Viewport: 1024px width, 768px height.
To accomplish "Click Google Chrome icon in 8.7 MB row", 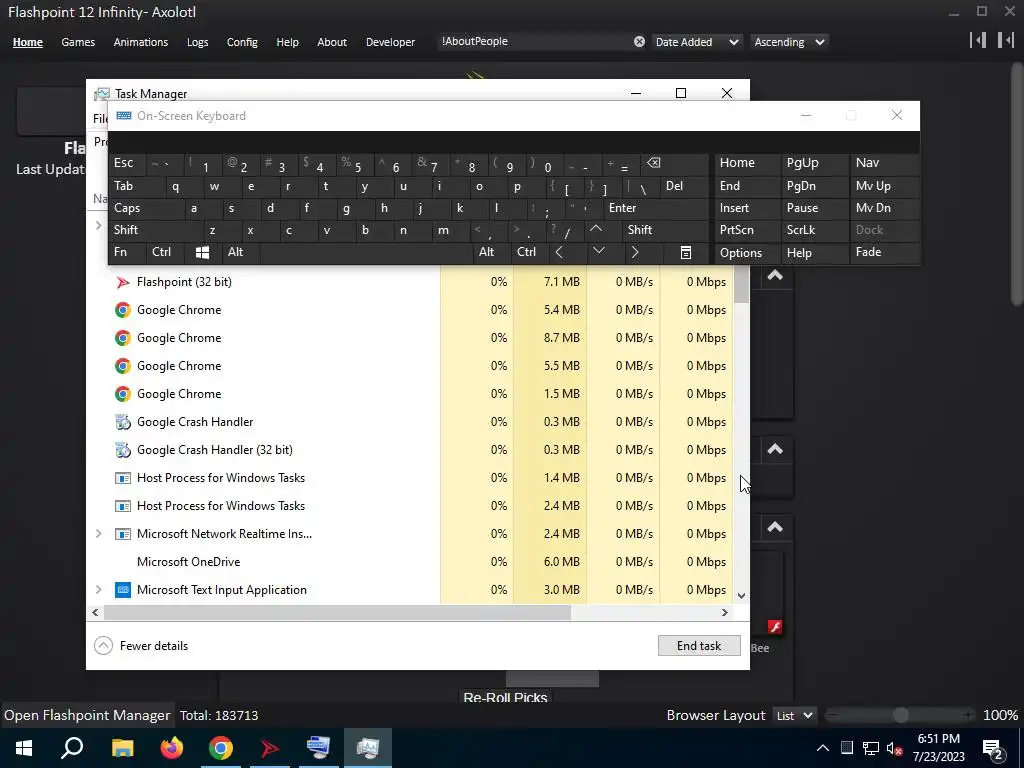I will [122, 338].
